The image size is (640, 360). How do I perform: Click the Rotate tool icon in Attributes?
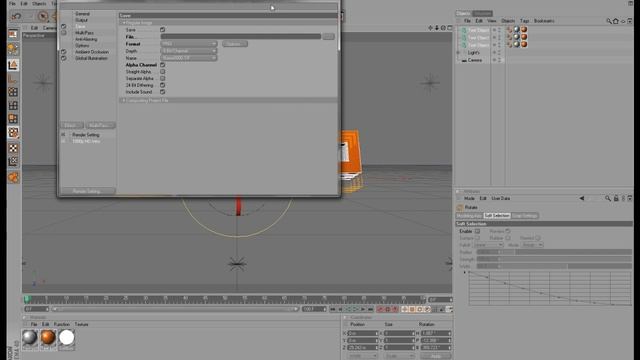pos(460,207)
